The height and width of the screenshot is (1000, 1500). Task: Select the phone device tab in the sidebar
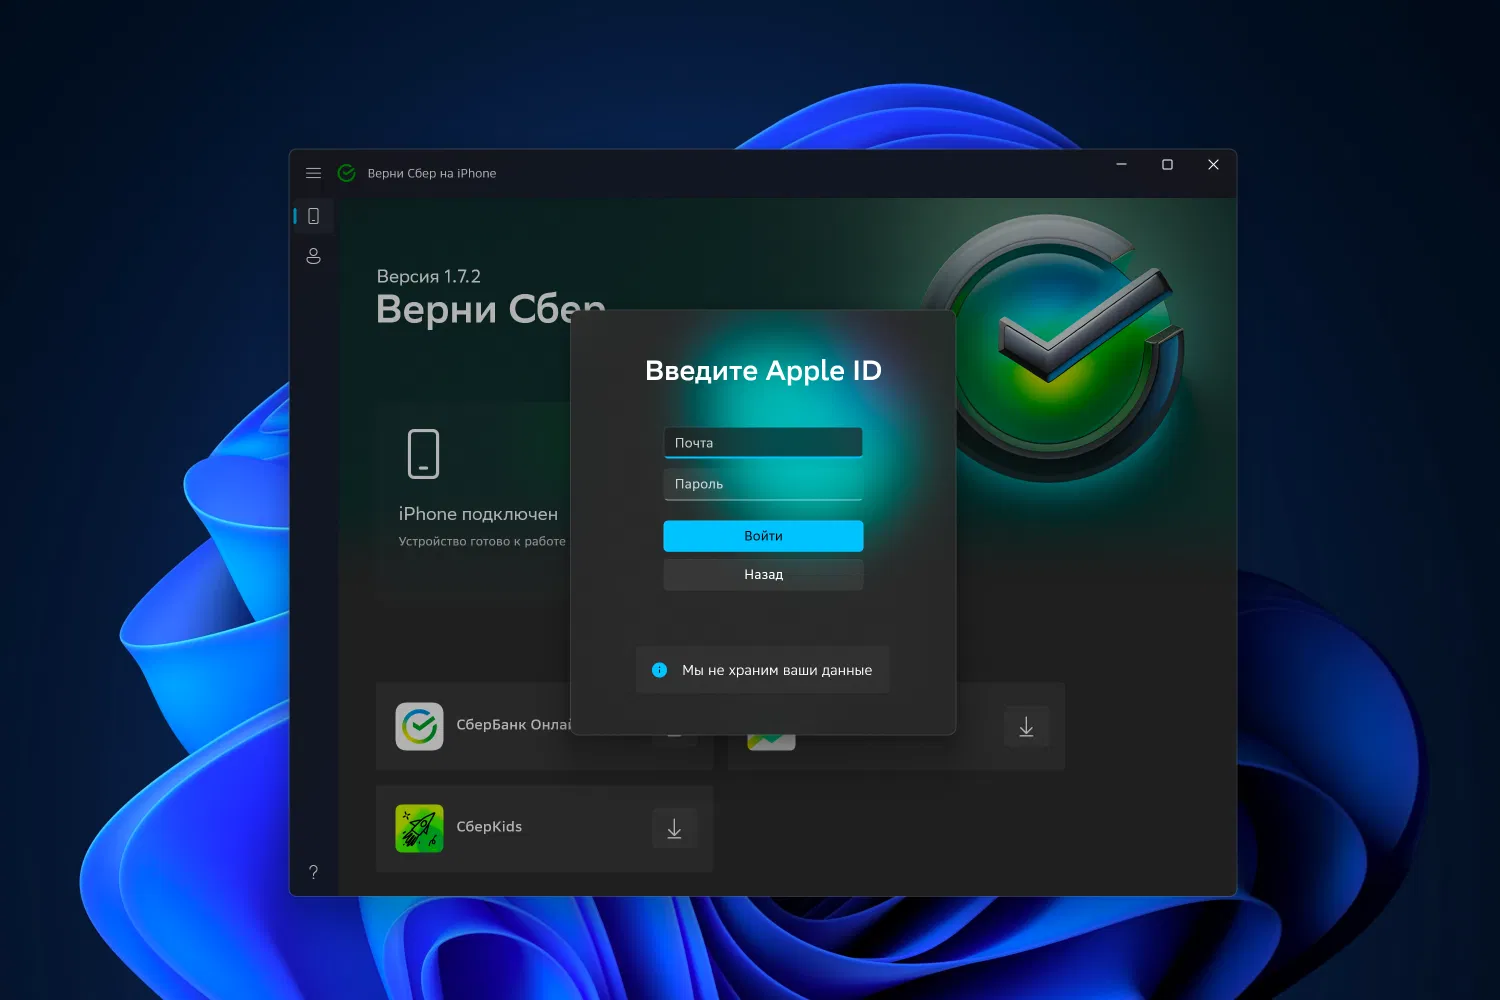[313, 216]
